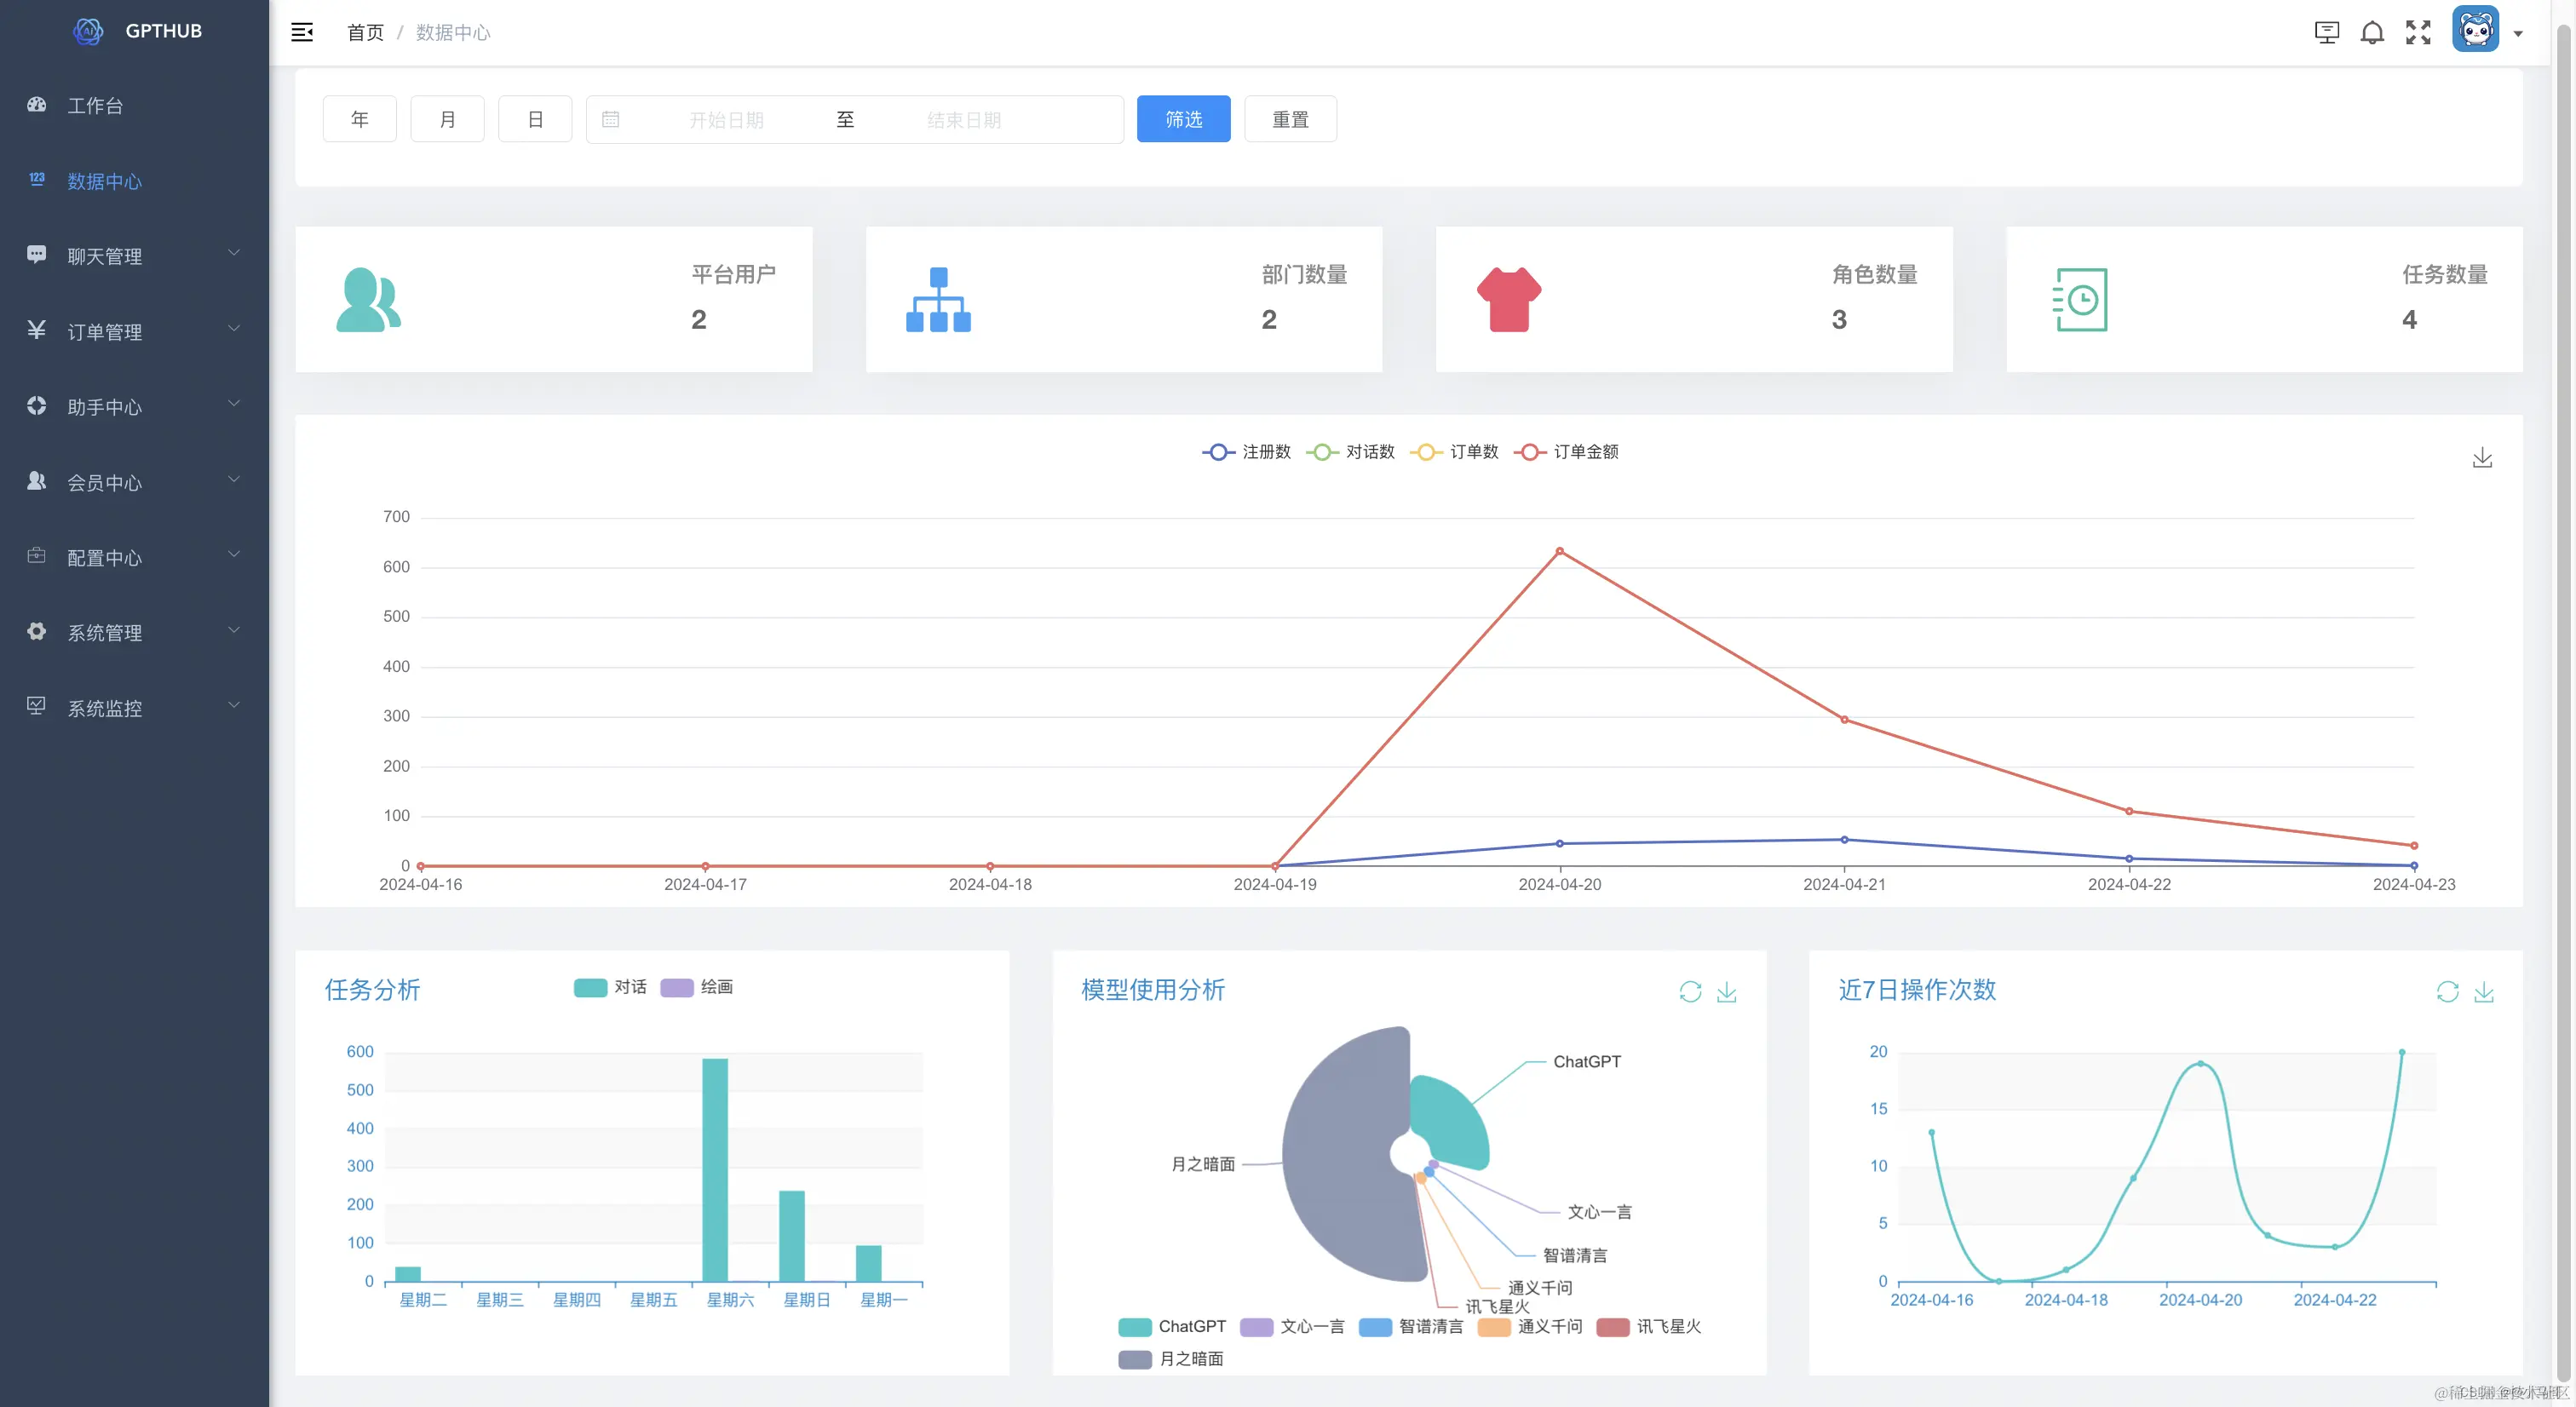Click the monitor screen icon in header

pyautogui.click(x=2327, y=33)
